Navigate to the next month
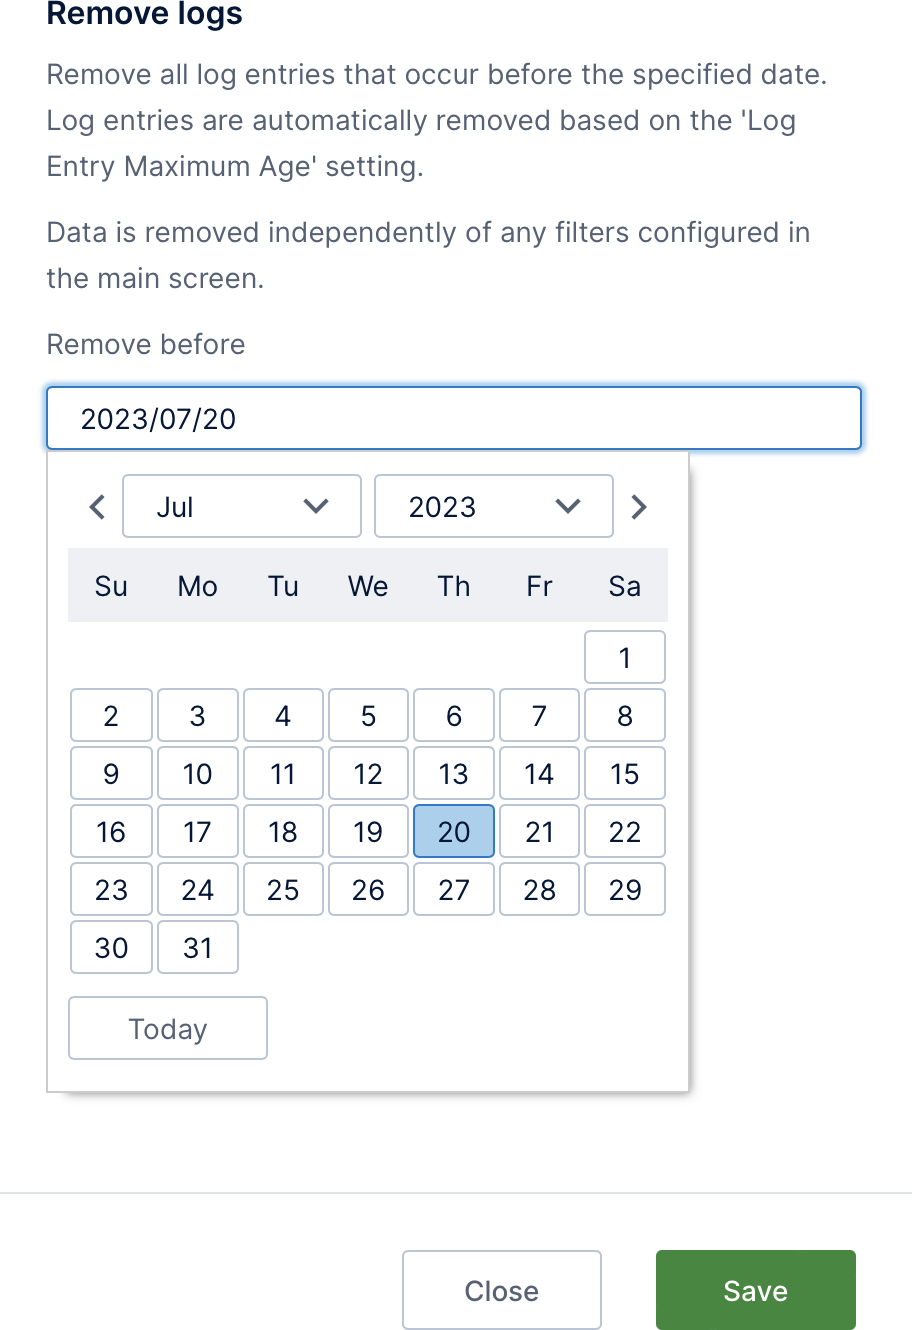The image size is (912, 1330). [x=639, y=506]
